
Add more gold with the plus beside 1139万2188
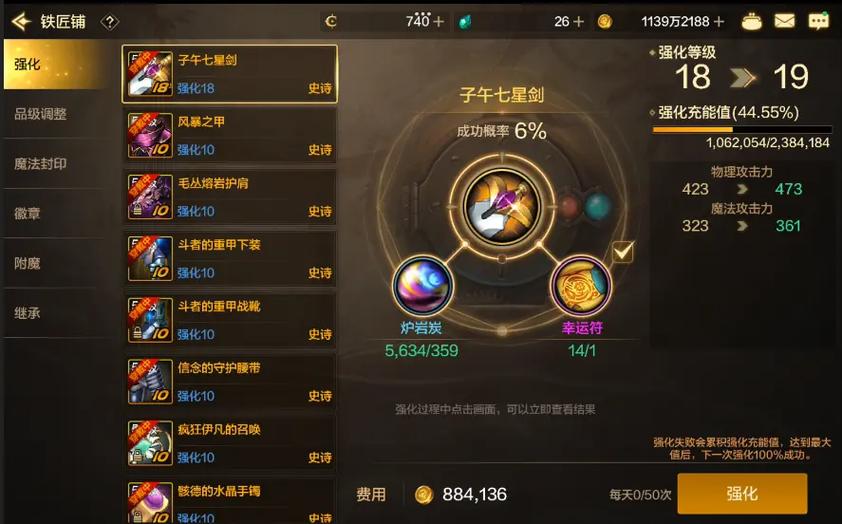coord(720,21)
